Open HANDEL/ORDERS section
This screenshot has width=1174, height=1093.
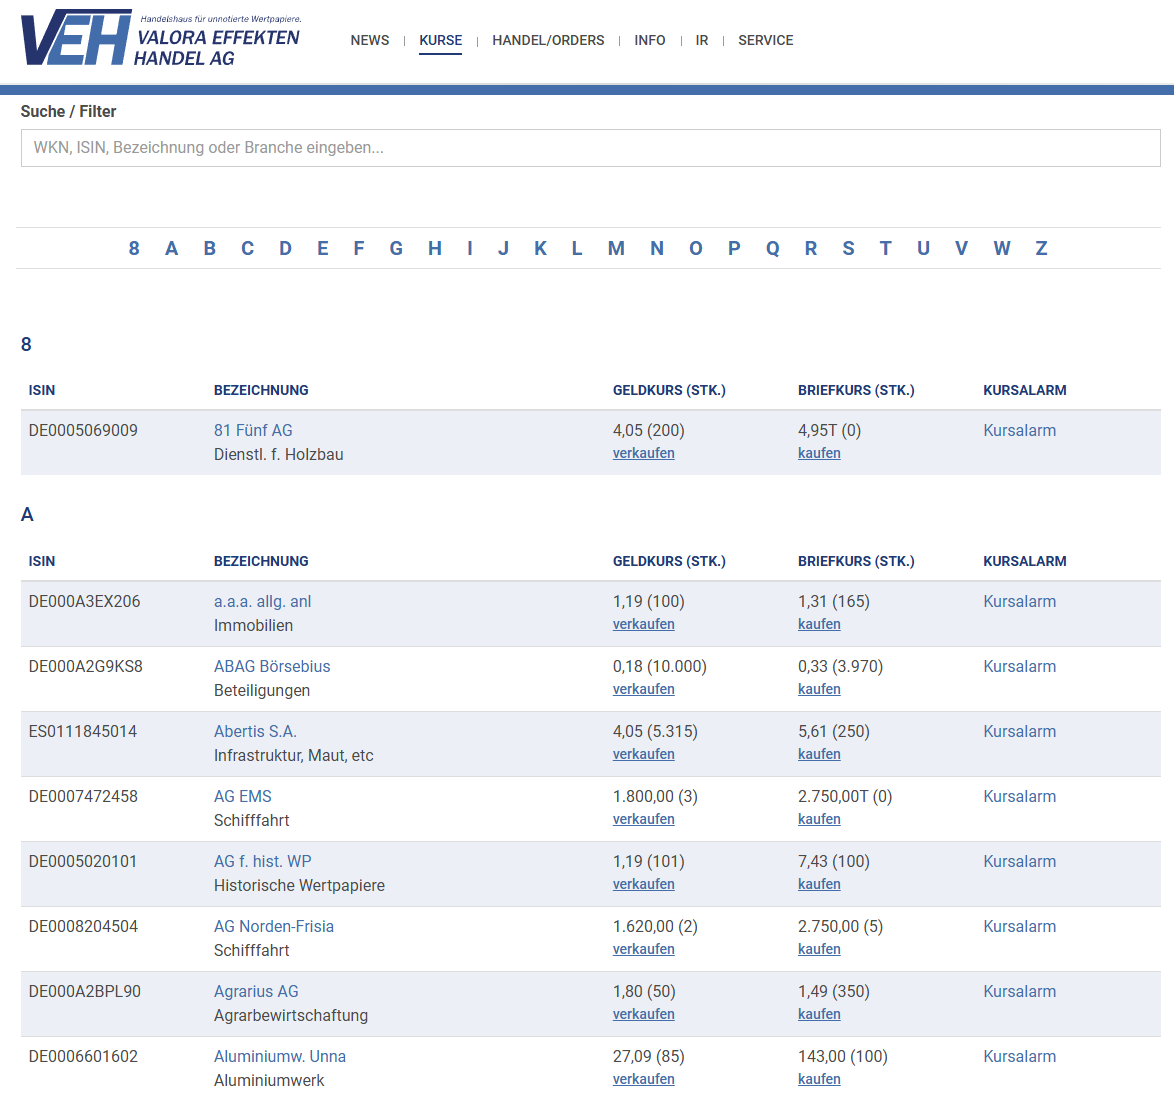pyautogui.click(x=548, y=40)
